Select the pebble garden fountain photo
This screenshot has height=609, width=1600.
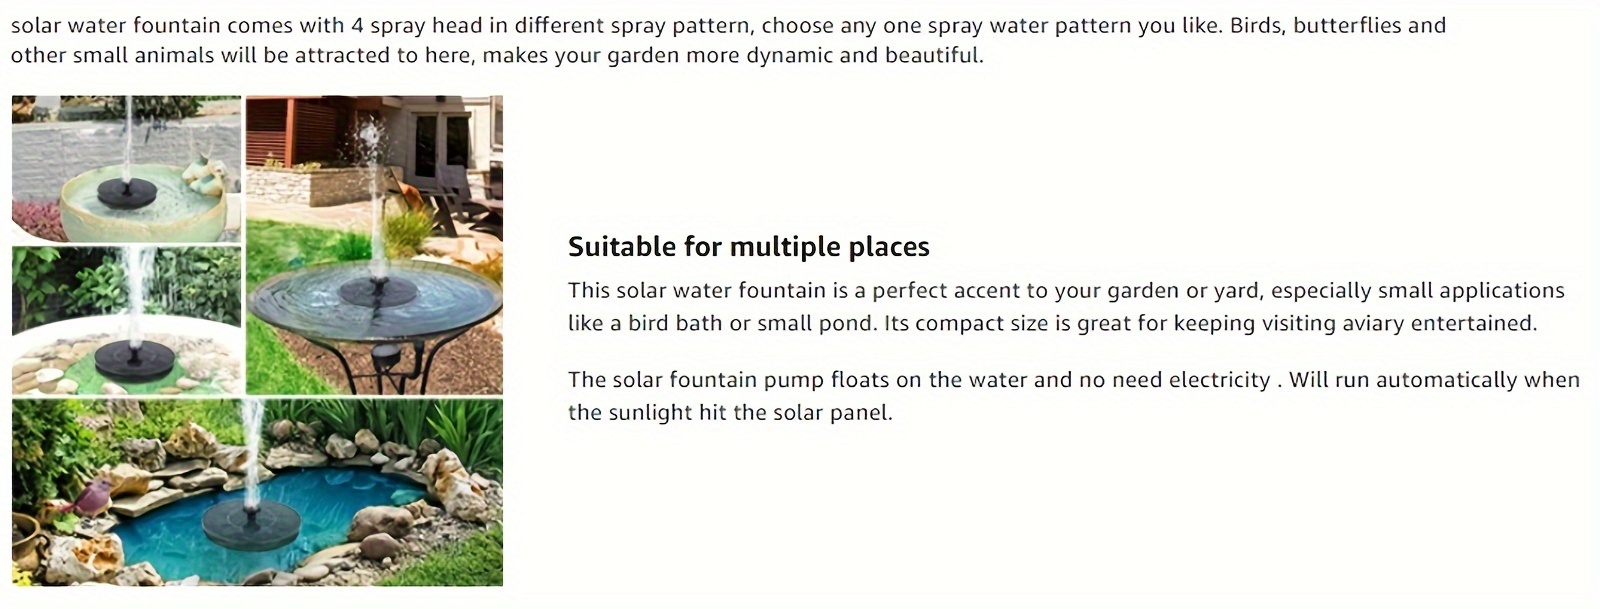[126, 320]
